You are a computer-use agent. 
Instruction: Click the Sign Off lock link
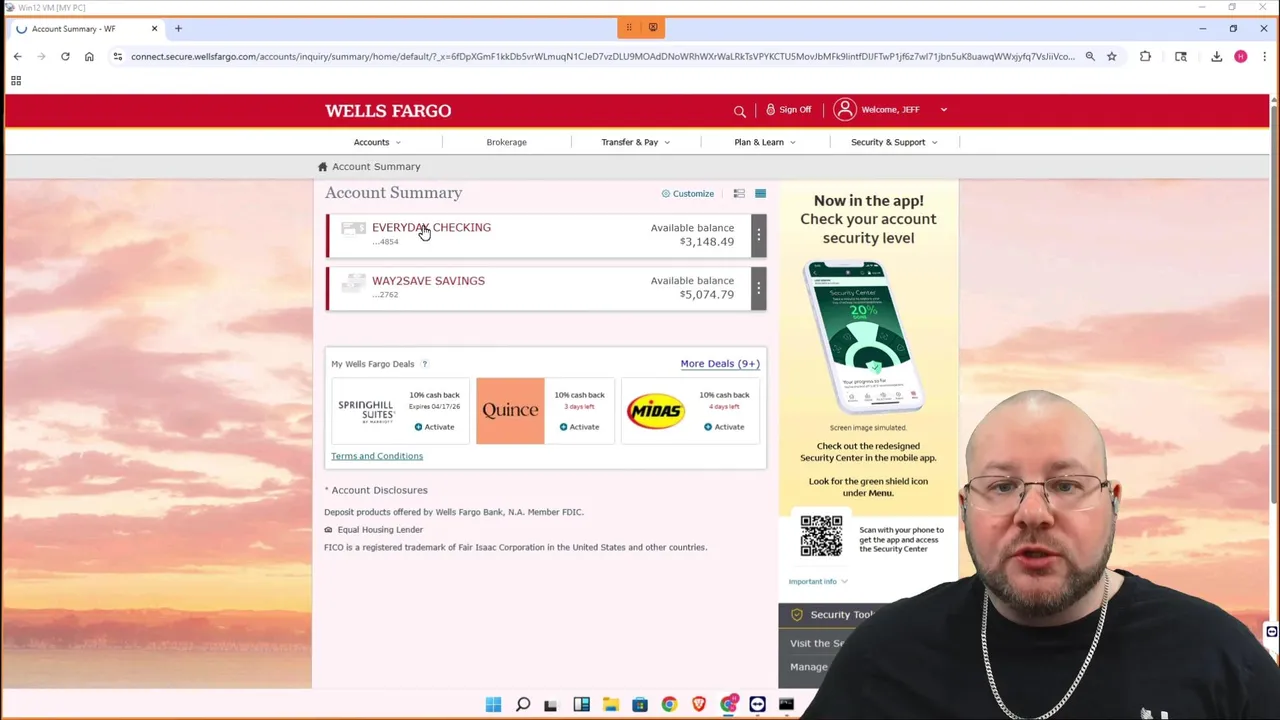788,110
